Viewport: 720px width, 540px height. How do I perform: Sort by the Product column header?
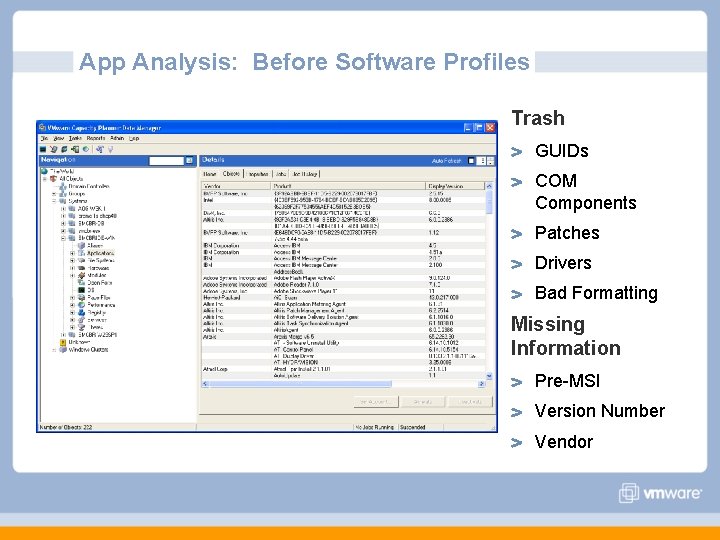pos(348,186)
